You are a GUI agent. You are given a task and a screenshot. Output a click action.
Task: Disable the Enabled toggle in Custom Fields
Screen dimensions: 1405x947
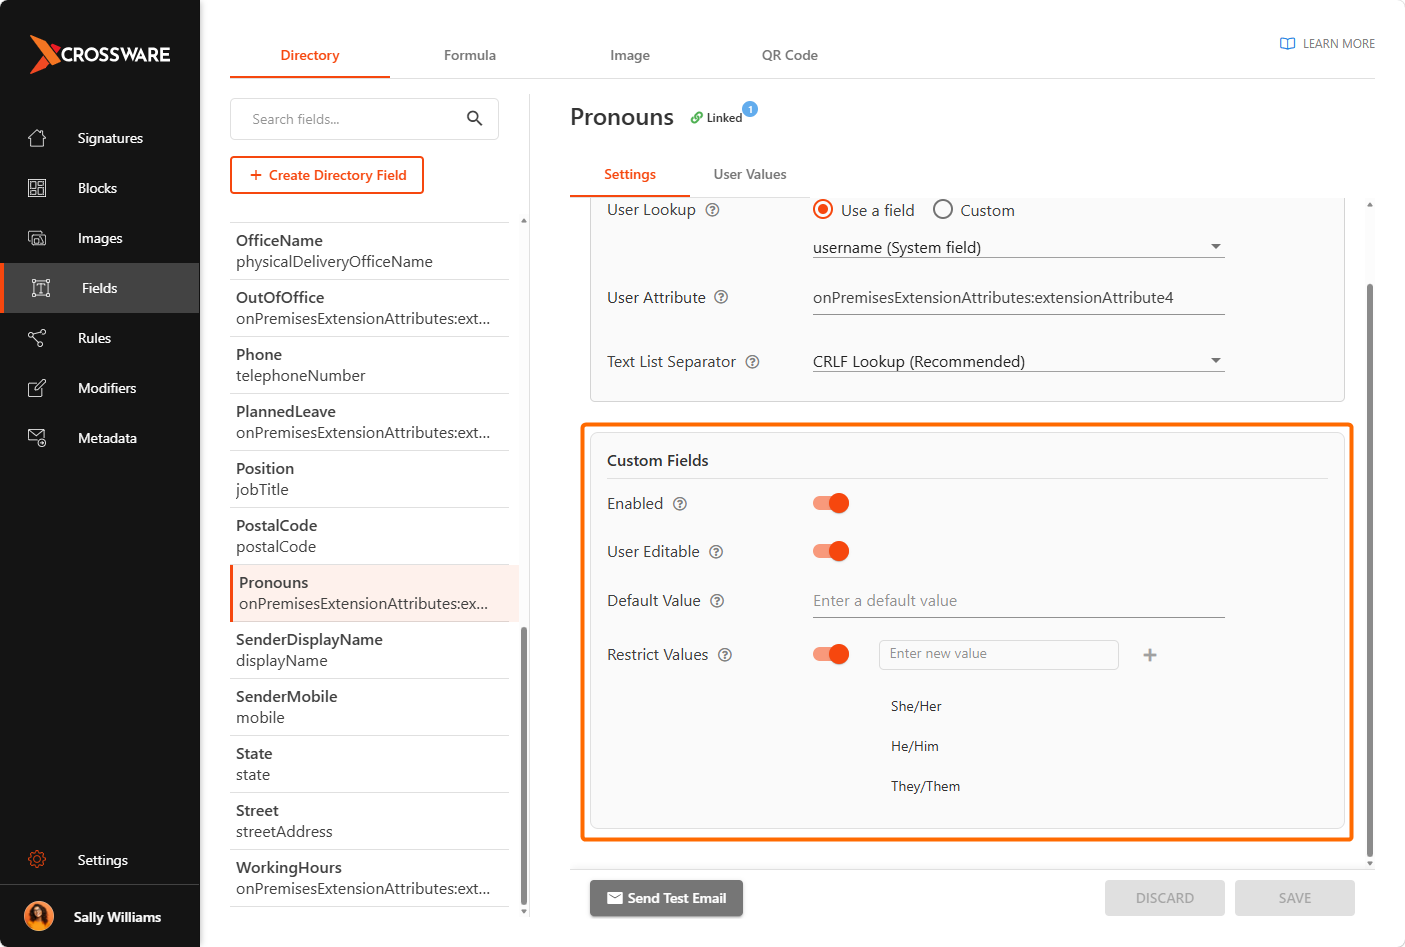click(x=831, y=503)
